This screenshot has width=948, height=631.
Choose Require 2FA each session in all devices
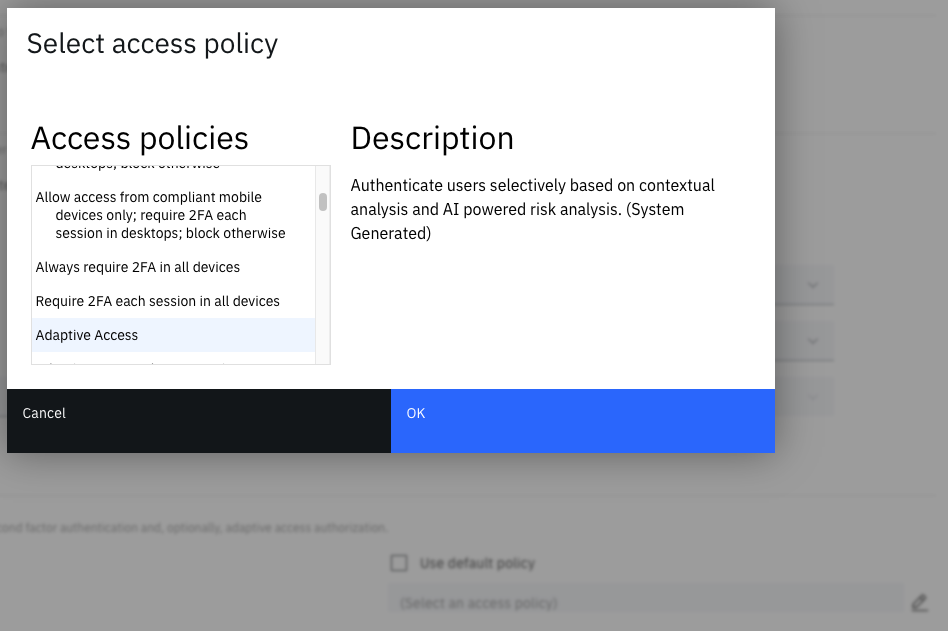(174, 301)
